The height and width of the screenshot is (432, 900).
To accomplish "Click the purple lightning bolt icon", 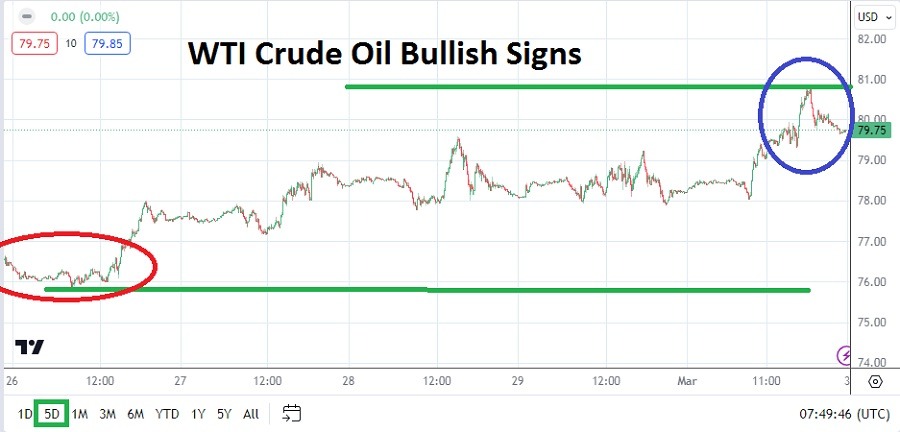I will click(846, 355).
